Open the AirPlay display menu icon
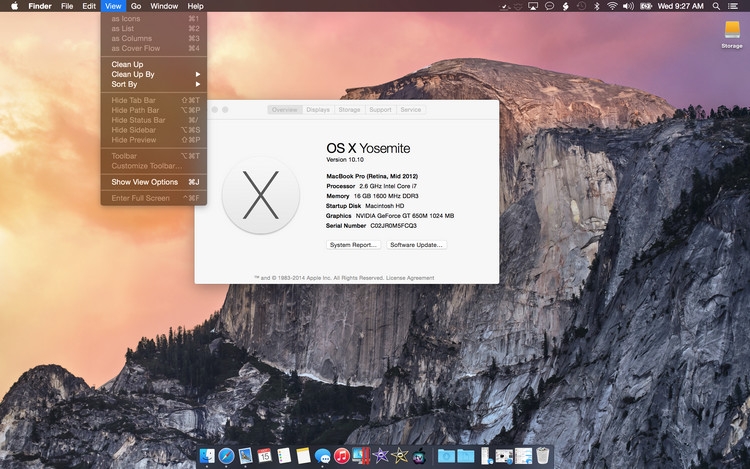This screenshot has width=750, height=469. pyautogui.click(x=533, y=6)
